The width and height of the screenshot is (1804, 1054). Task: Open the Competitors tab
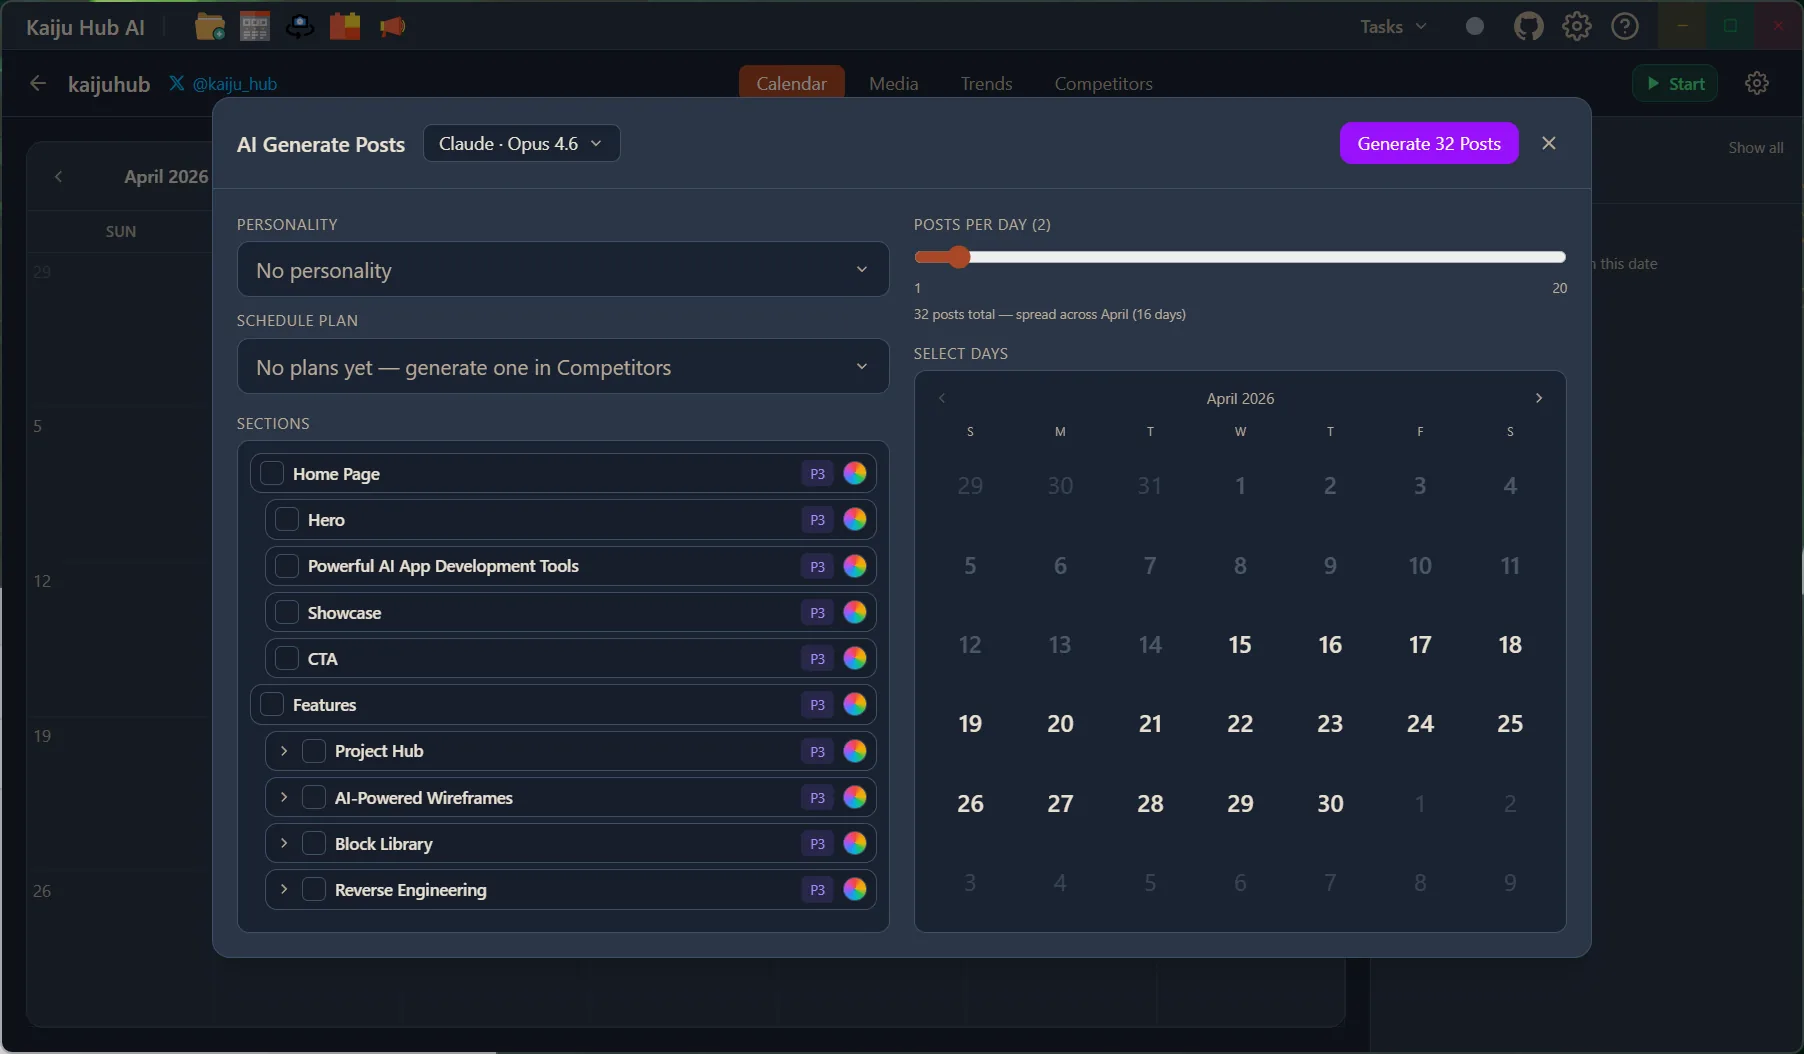coord(1104,83)
